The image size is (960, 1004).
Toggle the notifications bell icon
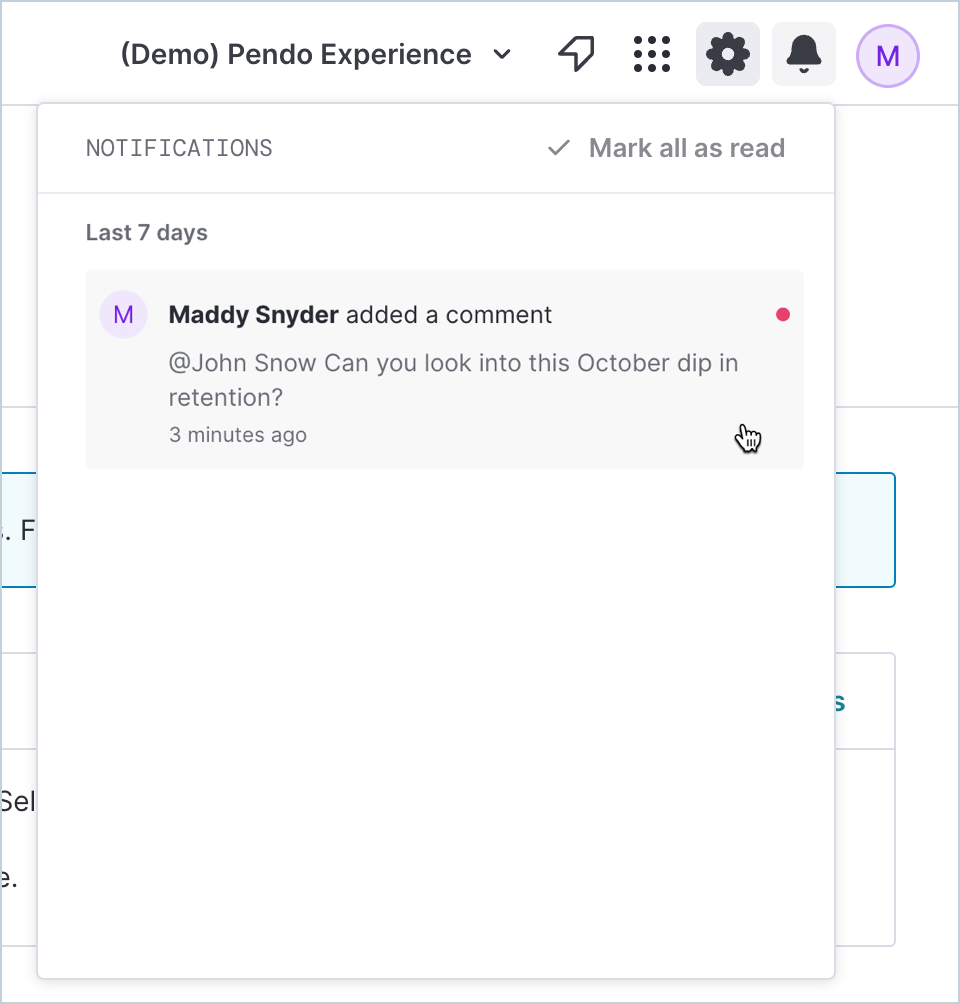(x=803, y=54)
